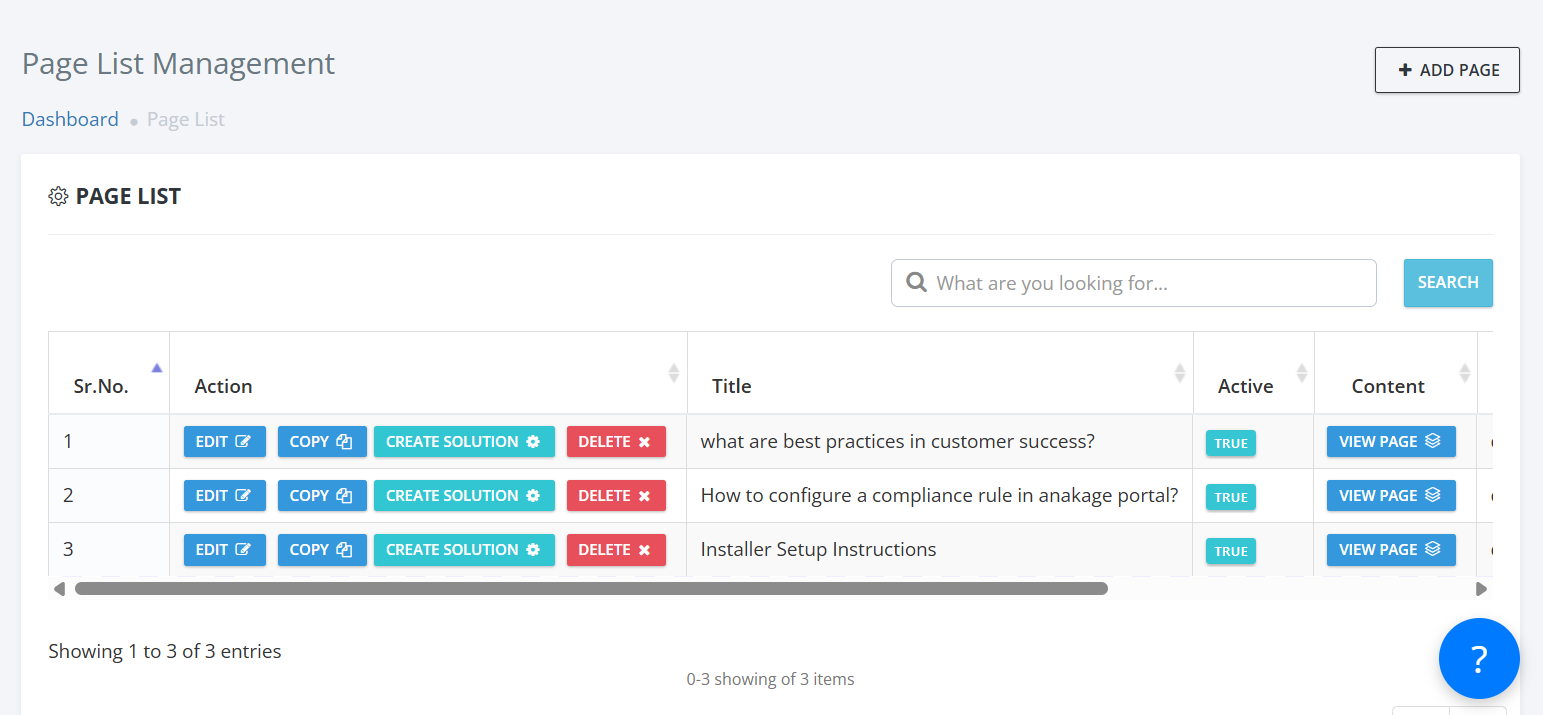
Task: Edit the compliance rule page in row 2
Action: [224, 496]
